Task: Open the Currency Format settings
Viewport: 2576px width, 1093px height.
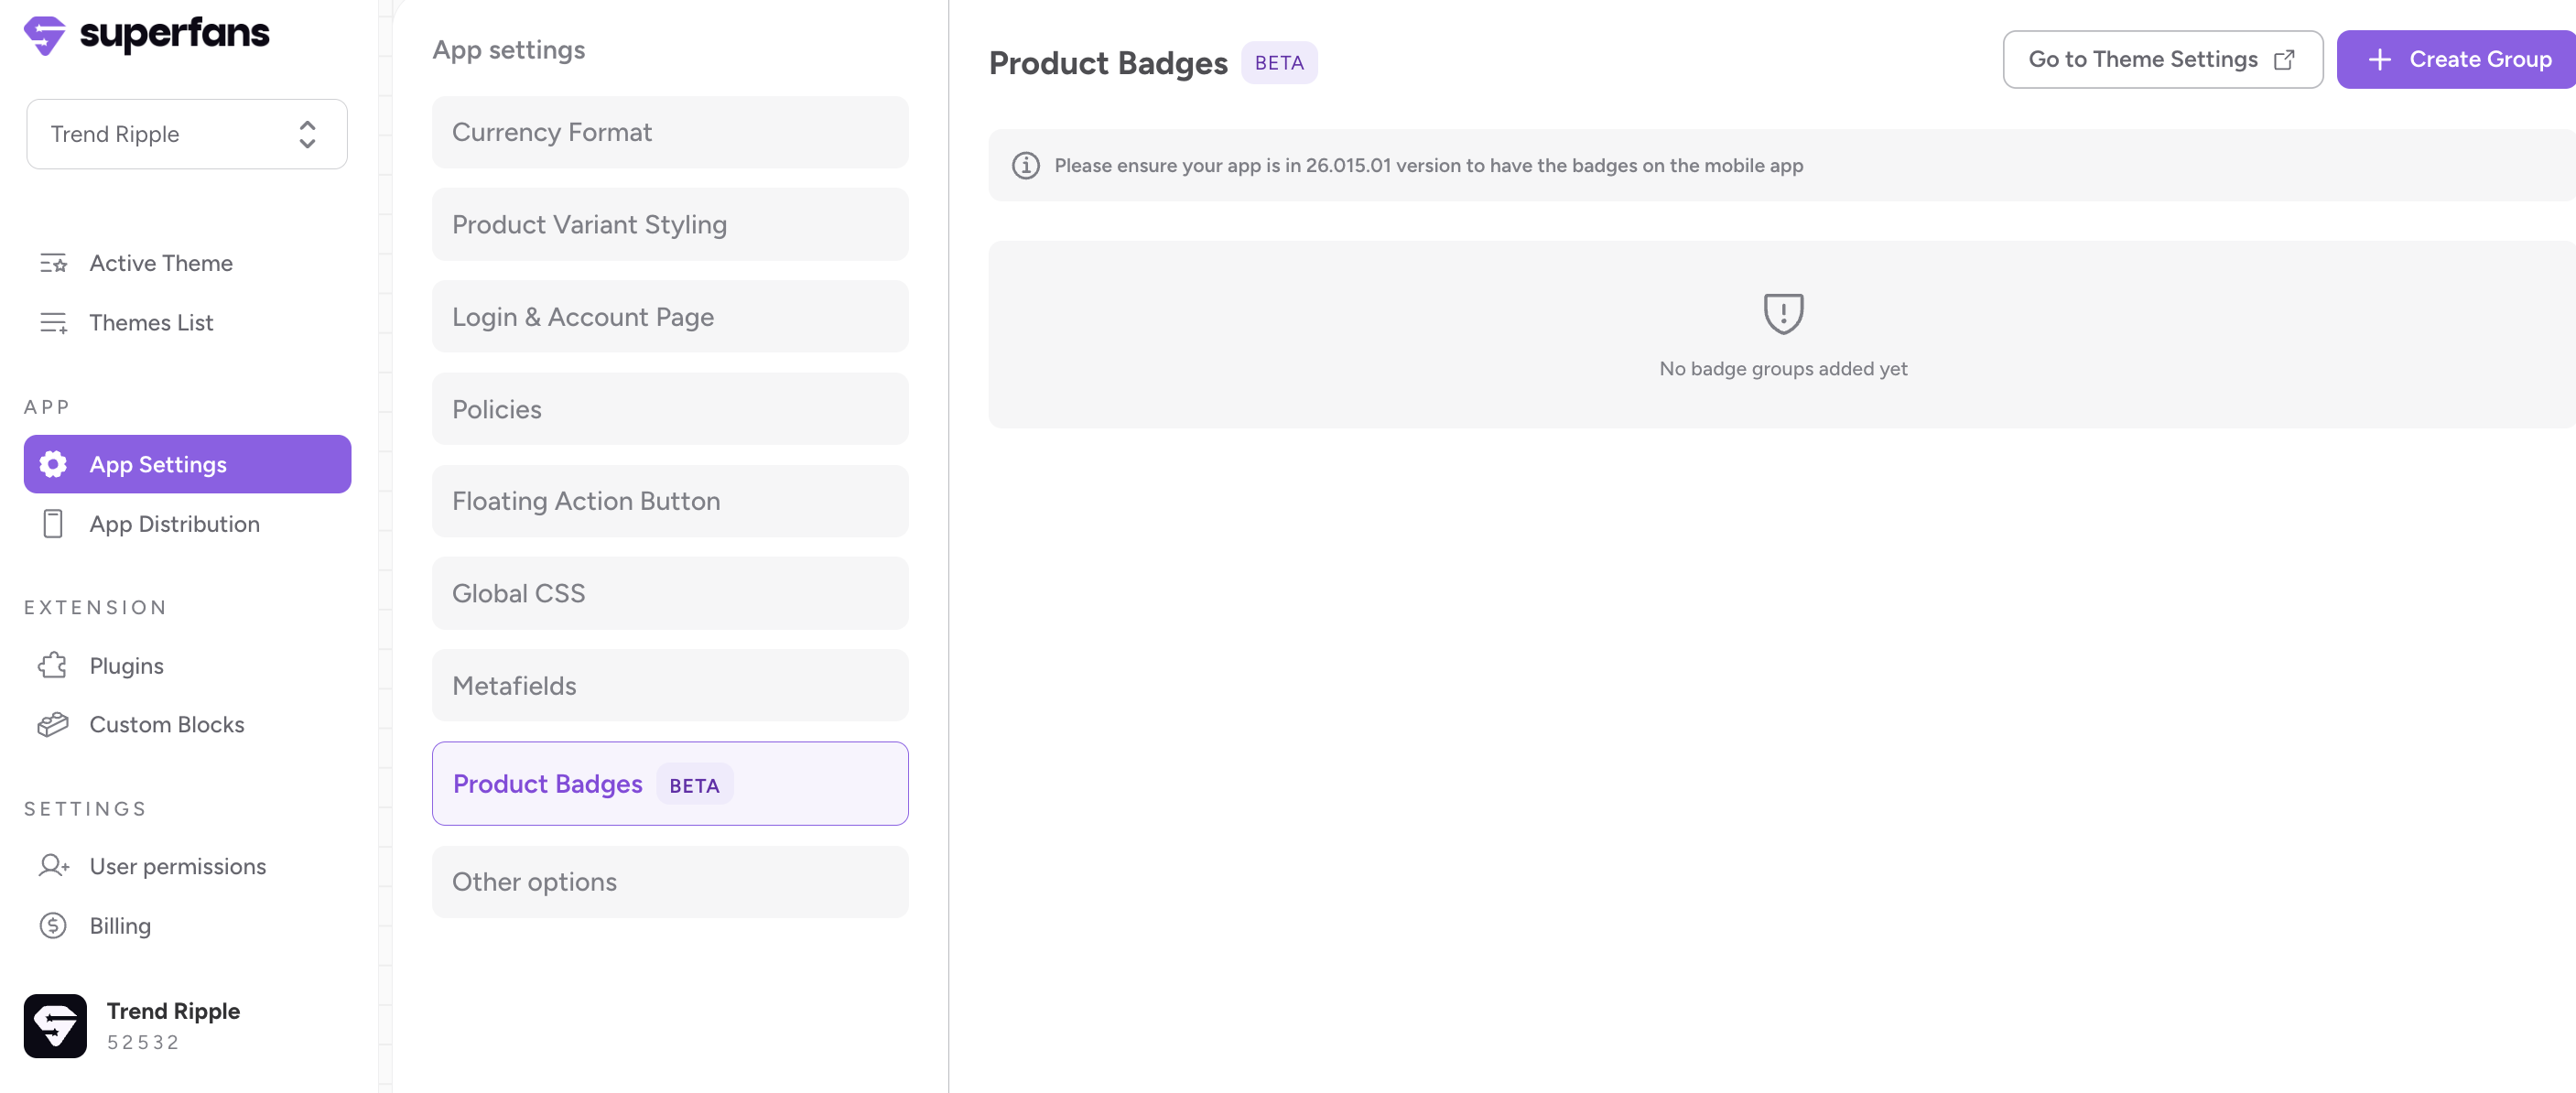Action: (670, 132)
